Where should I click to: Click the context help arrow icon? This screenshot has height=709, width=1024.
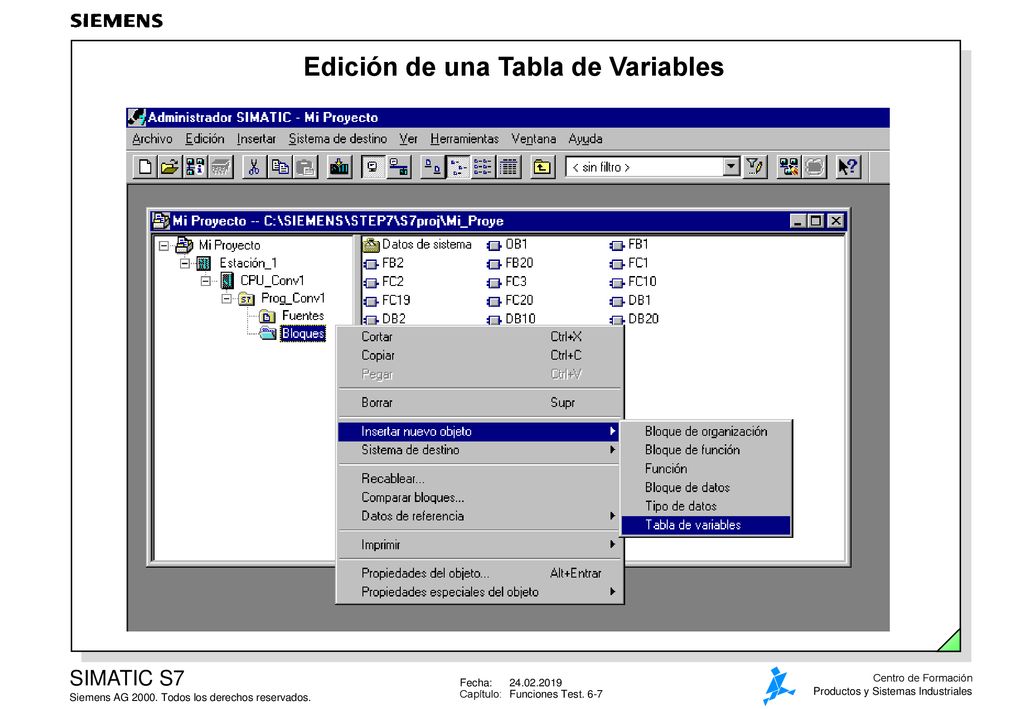848,167
